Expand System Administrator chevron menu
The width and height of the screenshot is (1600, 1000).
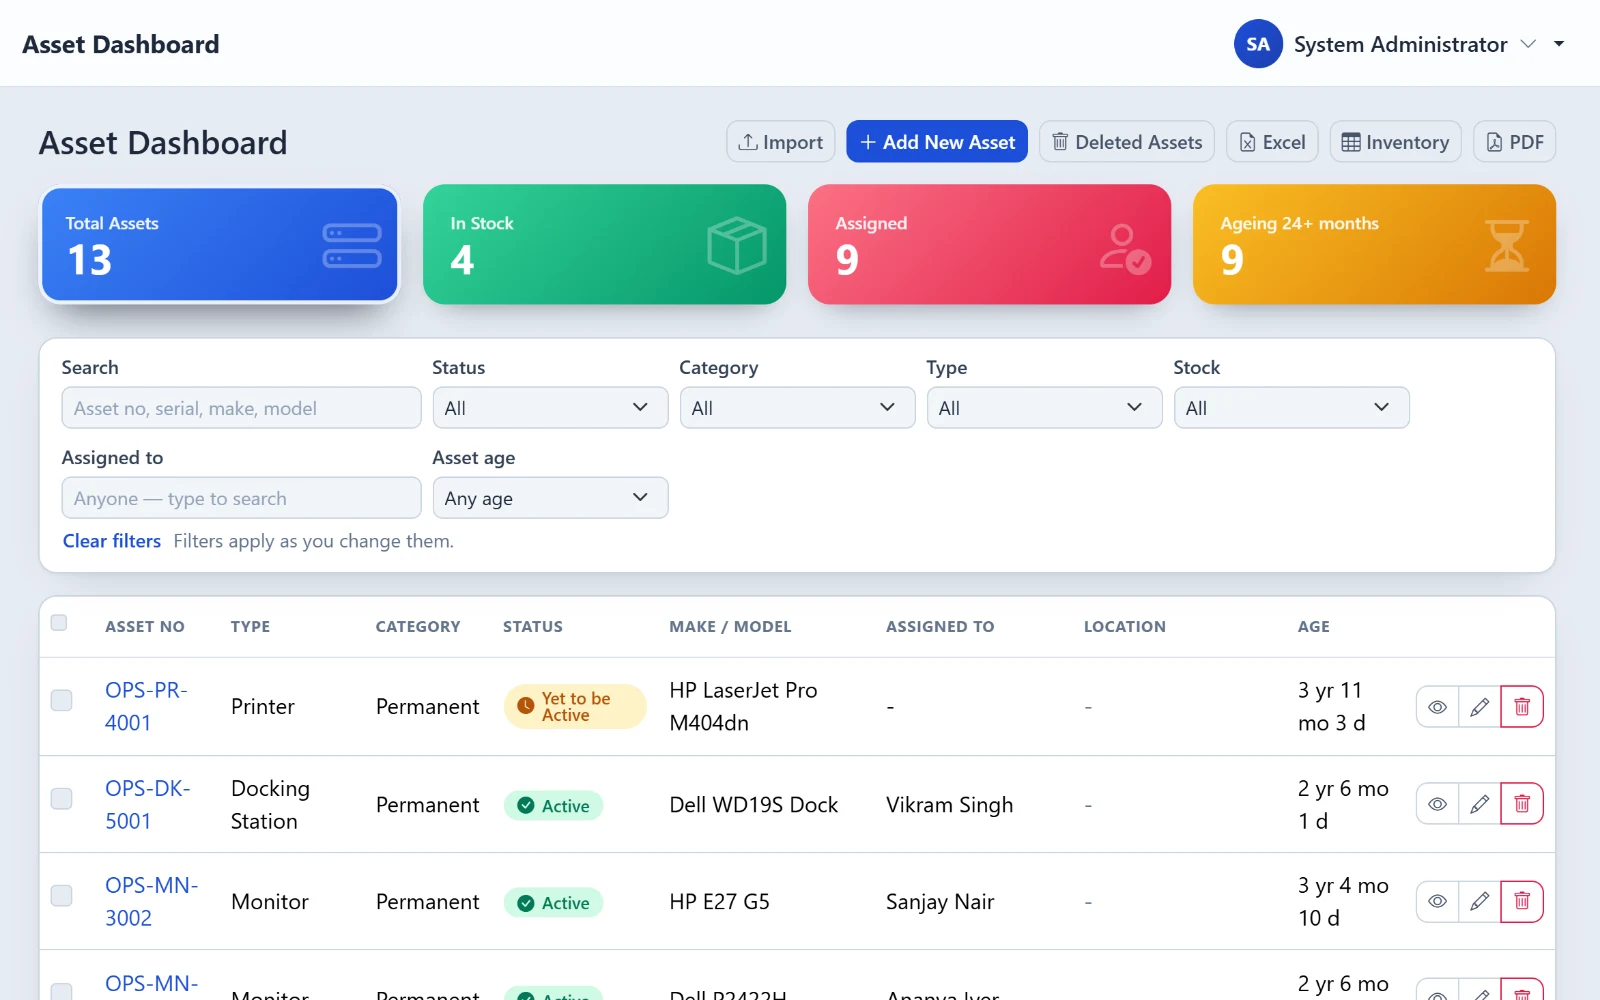pyautogui.click(x=1528, y=44)
